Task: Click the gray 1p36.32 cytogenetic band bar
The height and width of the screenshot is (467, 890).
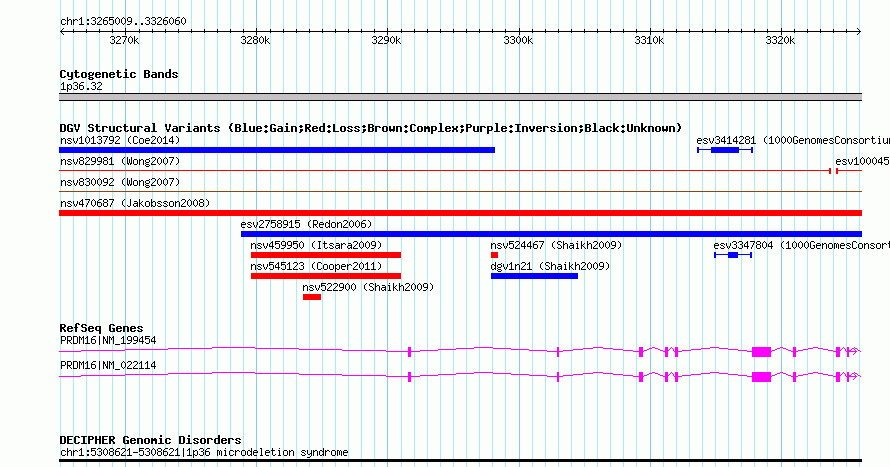Action: pos(460,97)
